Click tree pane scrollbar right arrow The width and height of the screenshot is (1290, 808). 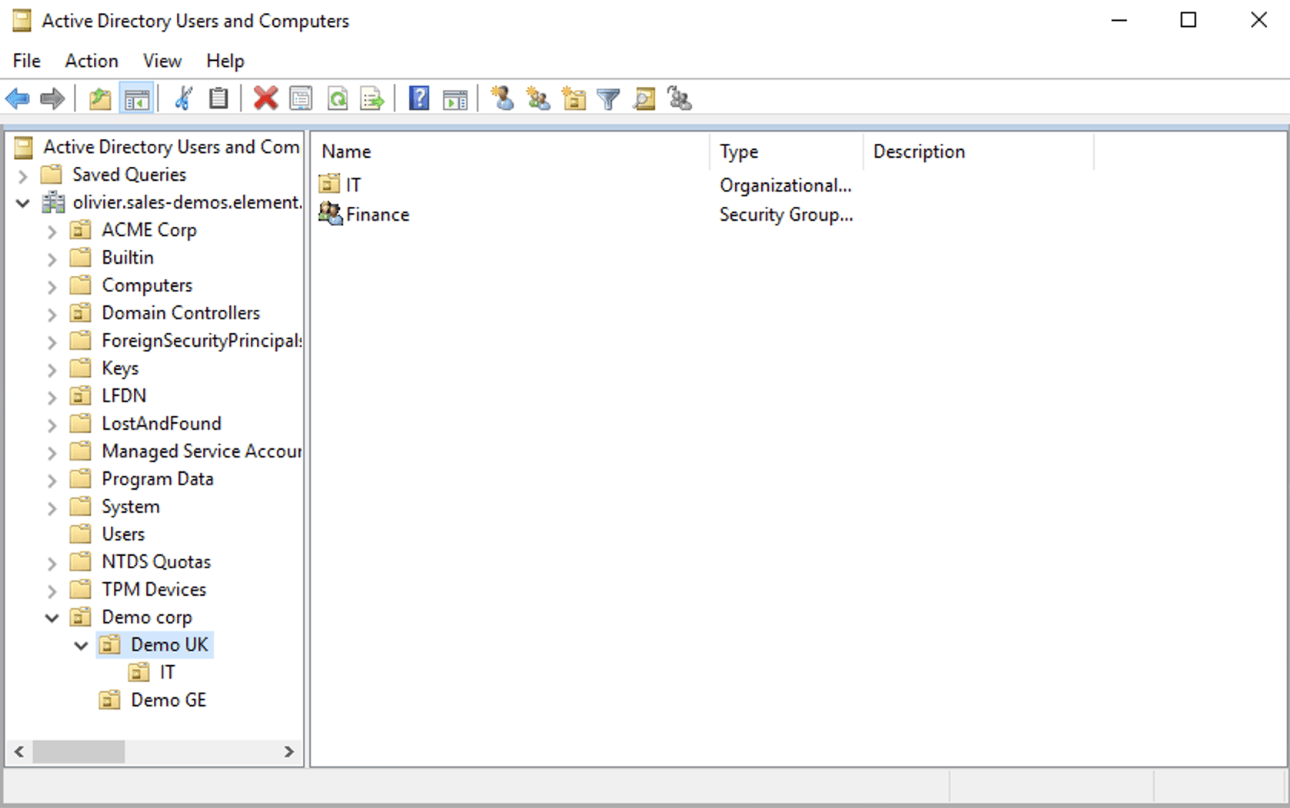click(x=288, y=751)
